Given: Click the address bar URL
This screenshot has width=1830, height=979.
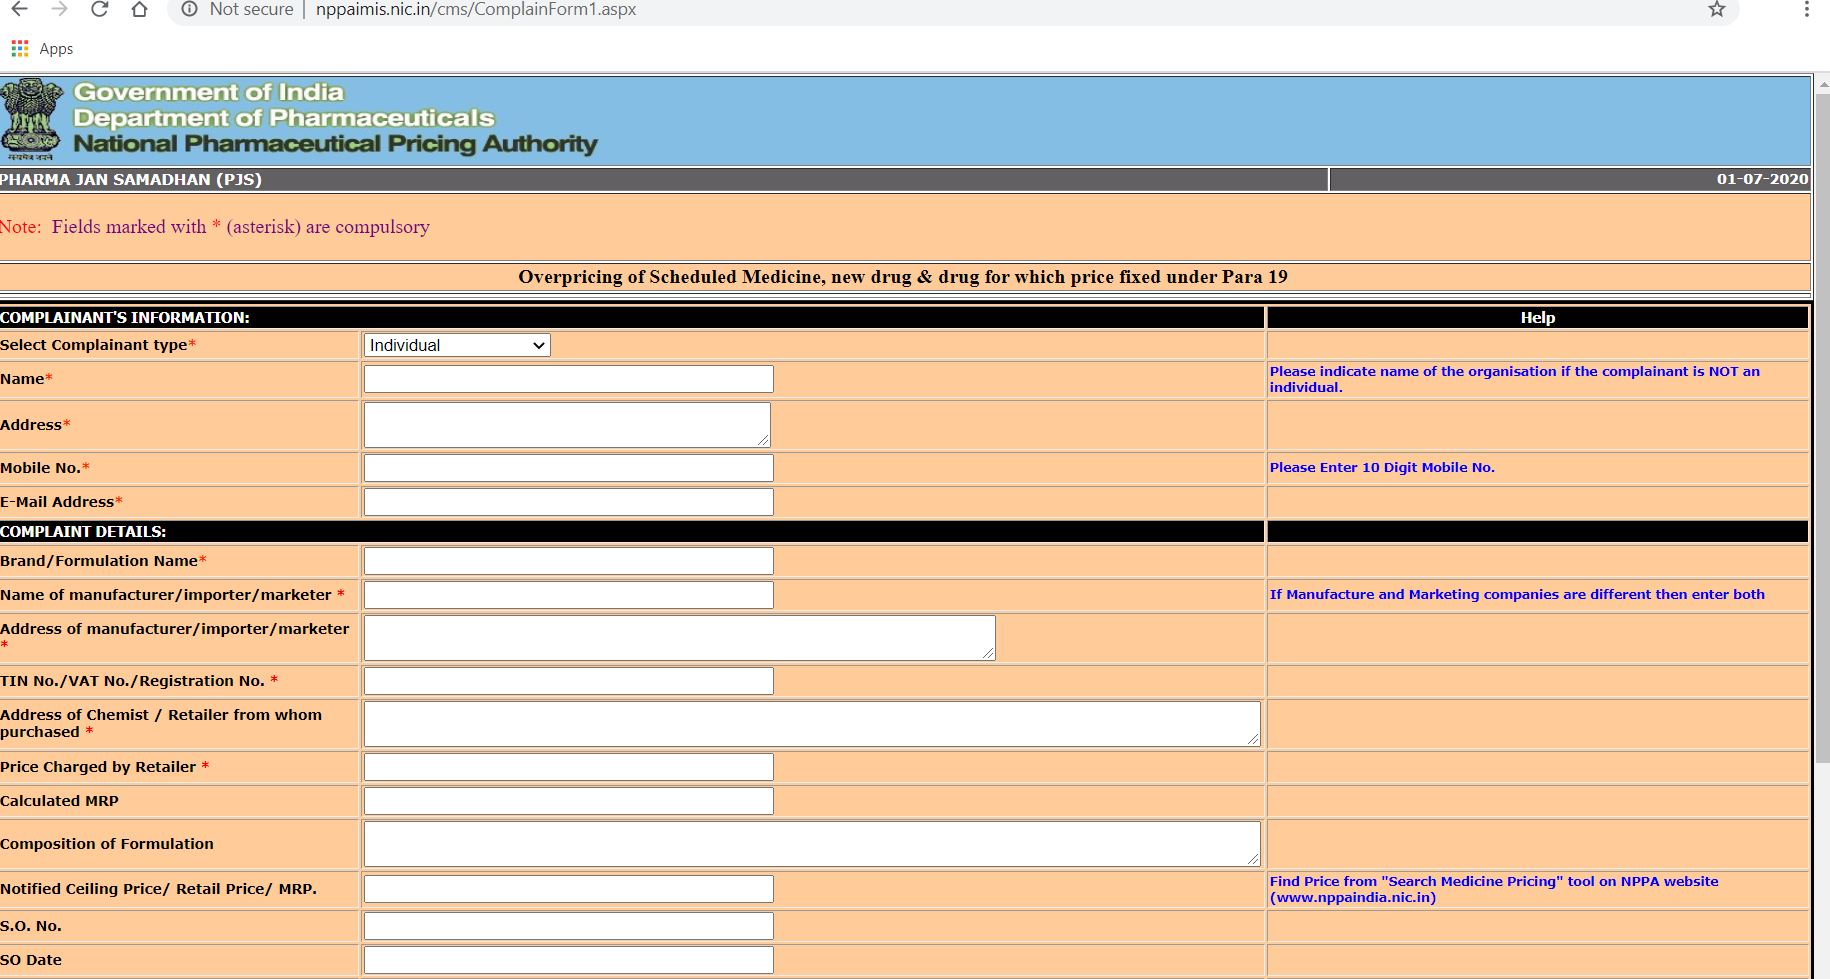Looking at the screenshot, I should point(475,10).
